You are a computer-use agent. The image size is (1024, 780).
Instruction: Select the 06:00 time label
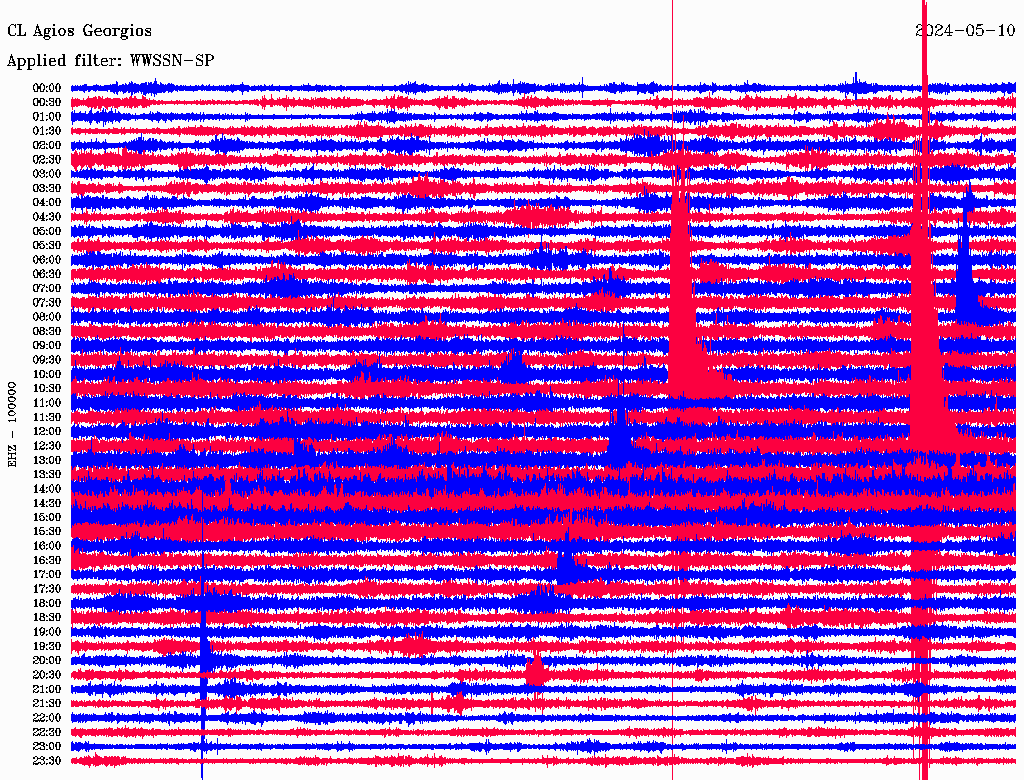pos(47,259)
